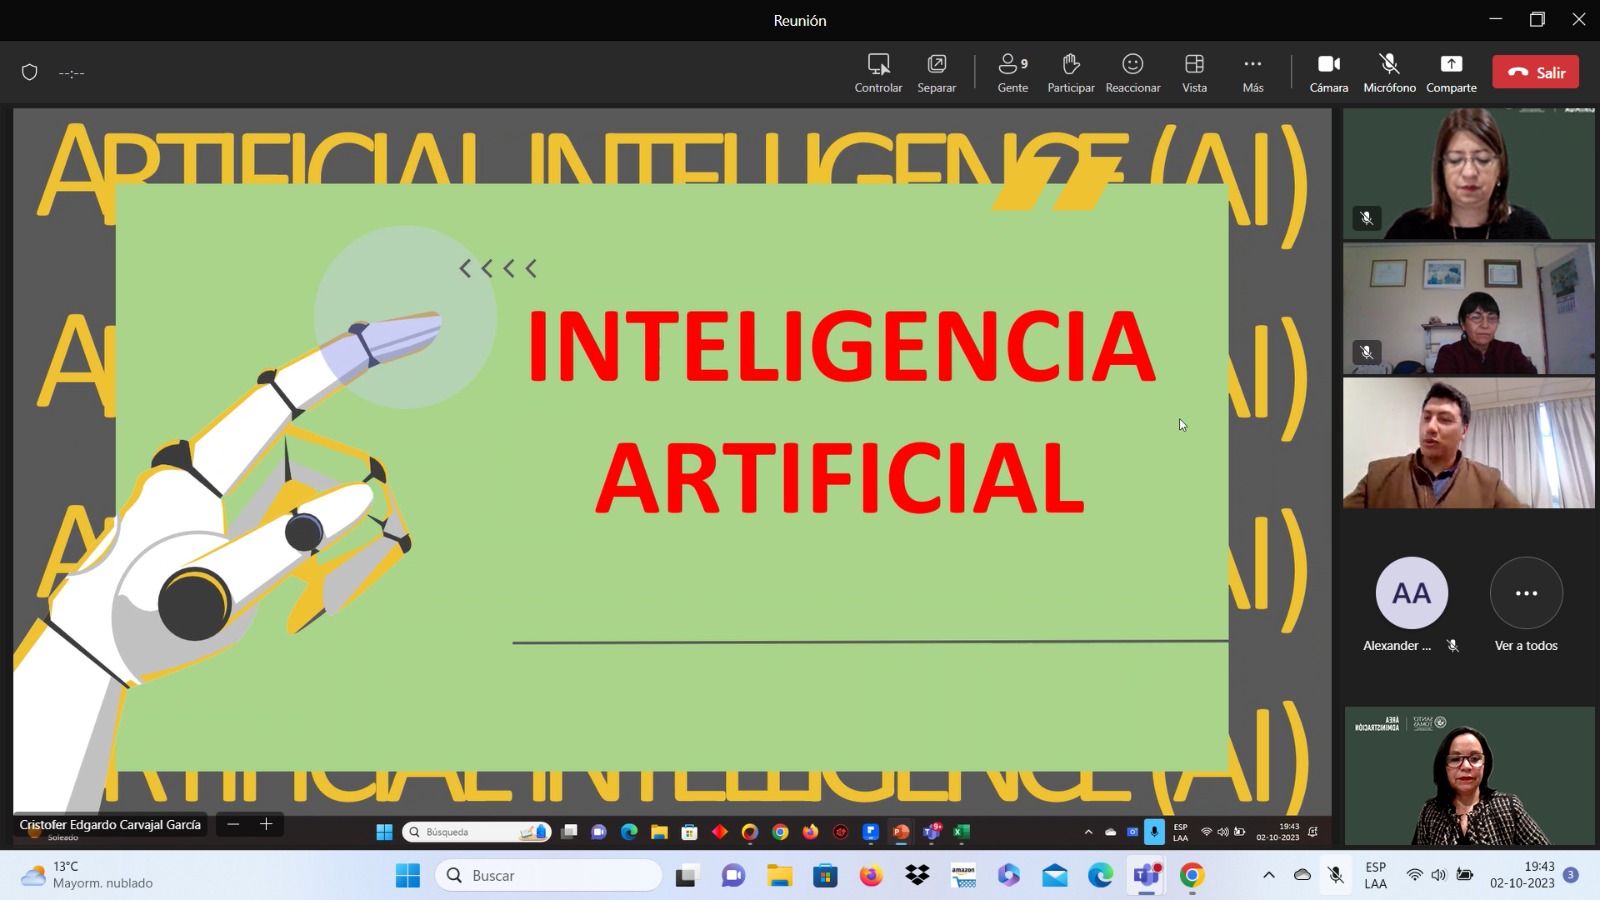Zoom in shared content with plus button
This screenshot has width=1600, height=900.
[266, 824]
